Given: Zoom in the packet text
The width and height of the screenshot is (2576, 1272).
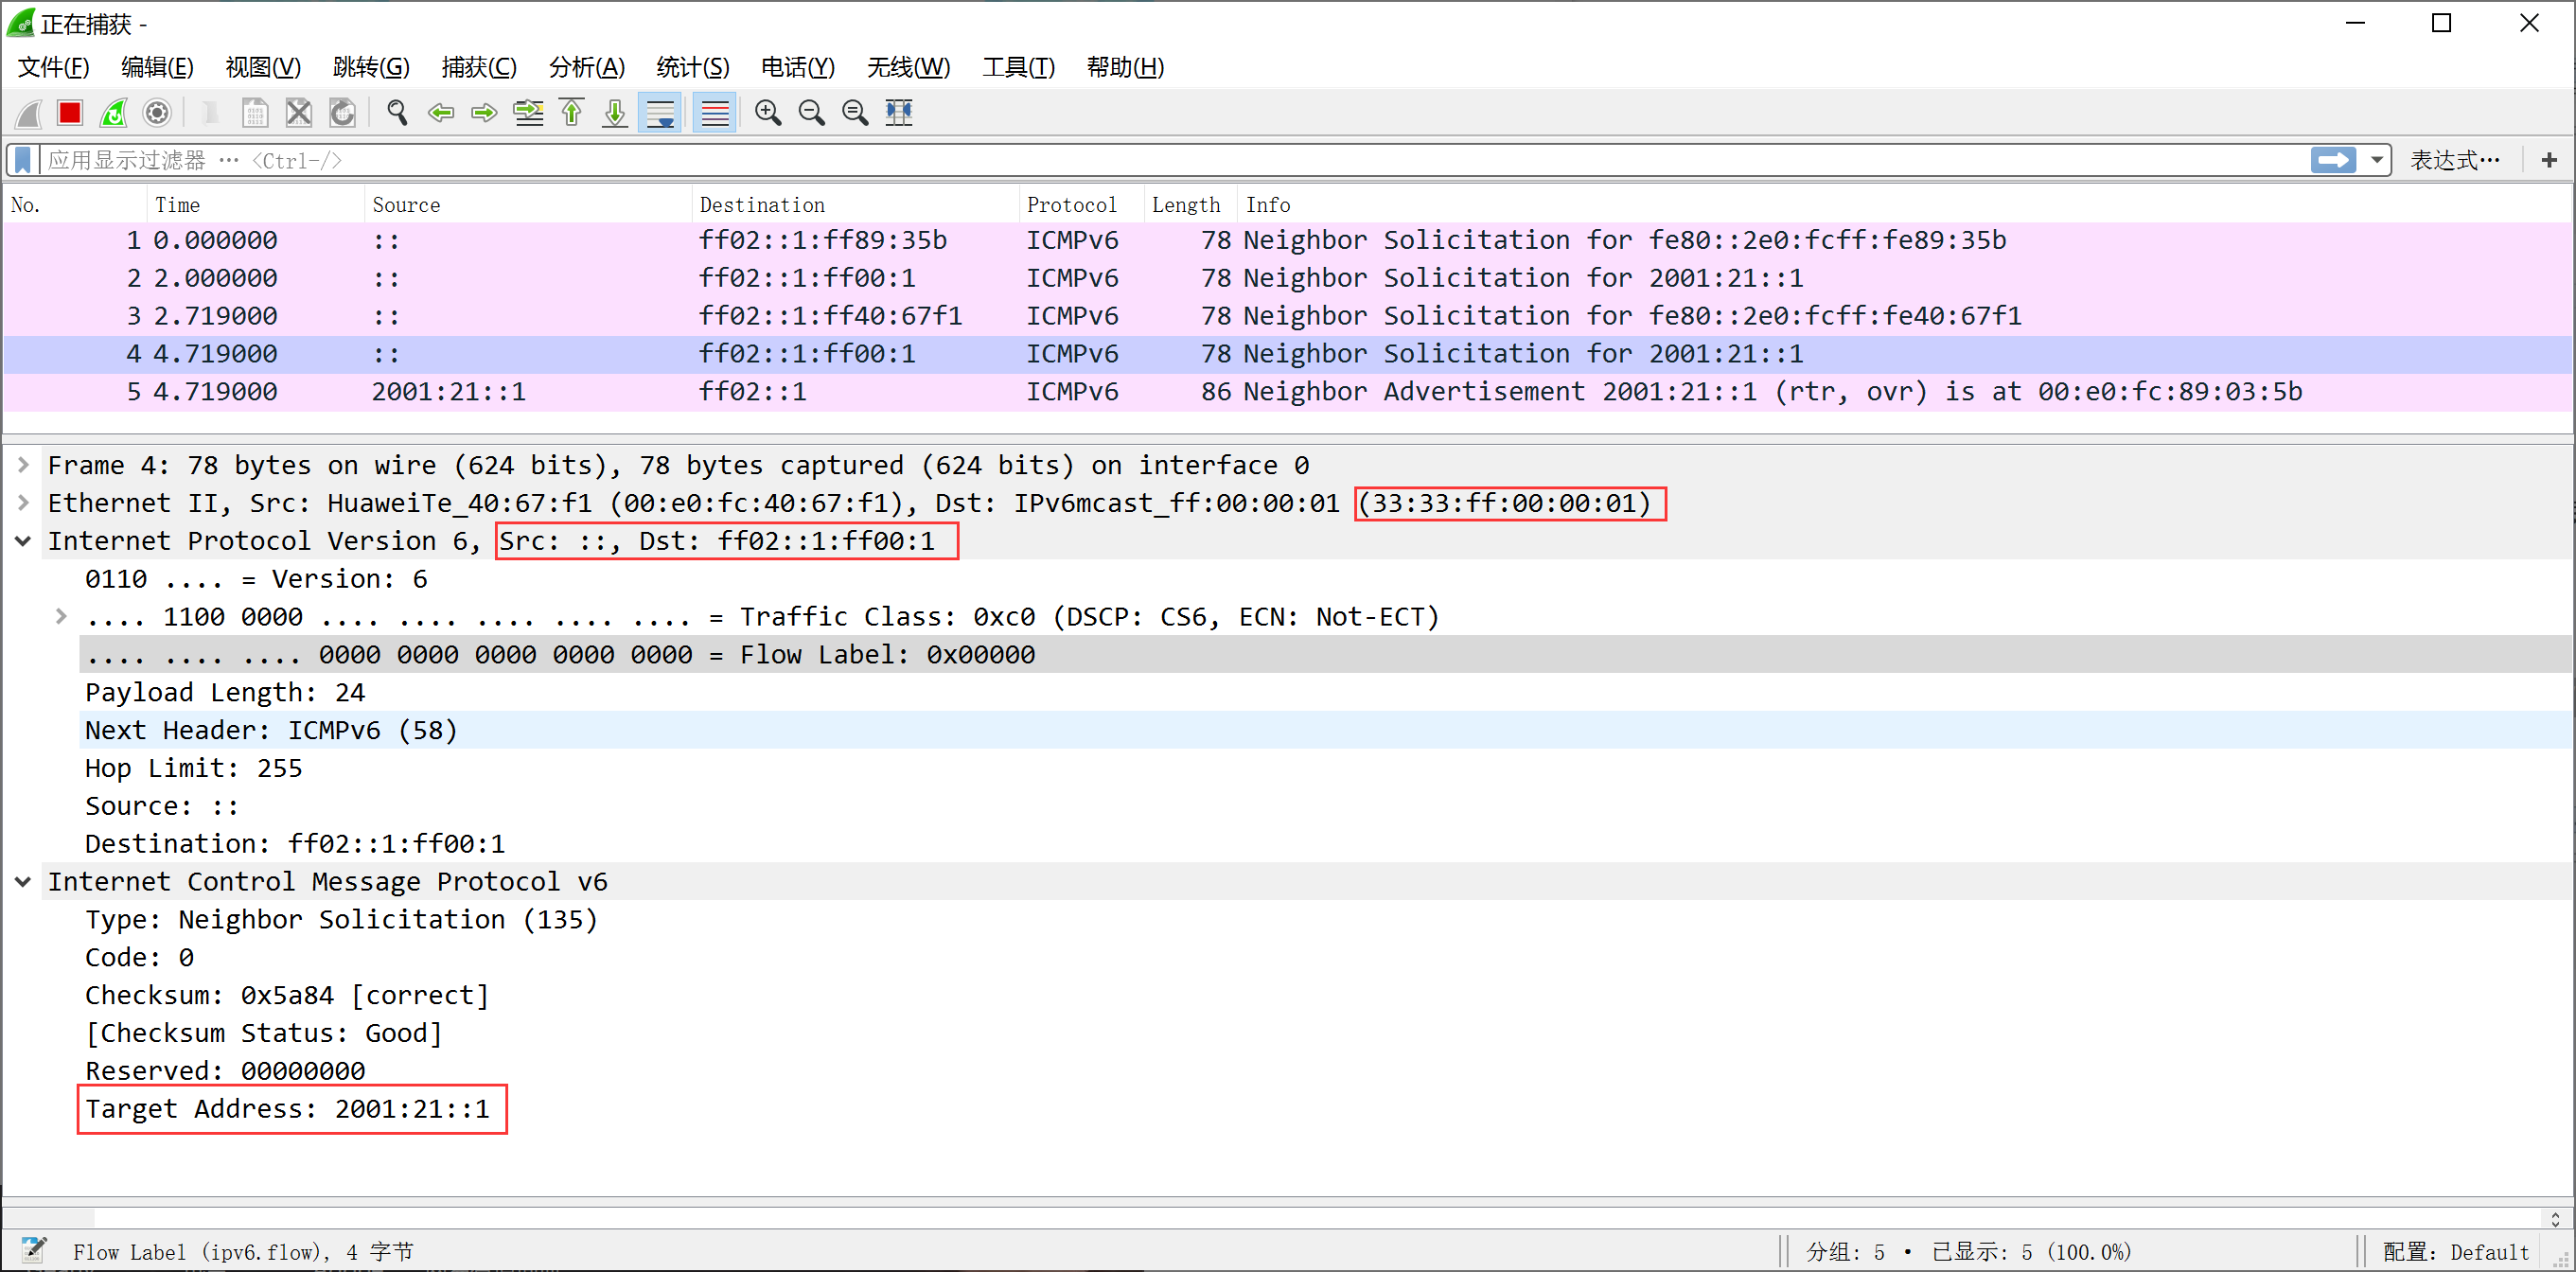Looking at the screenshot, I should point(767,113).
